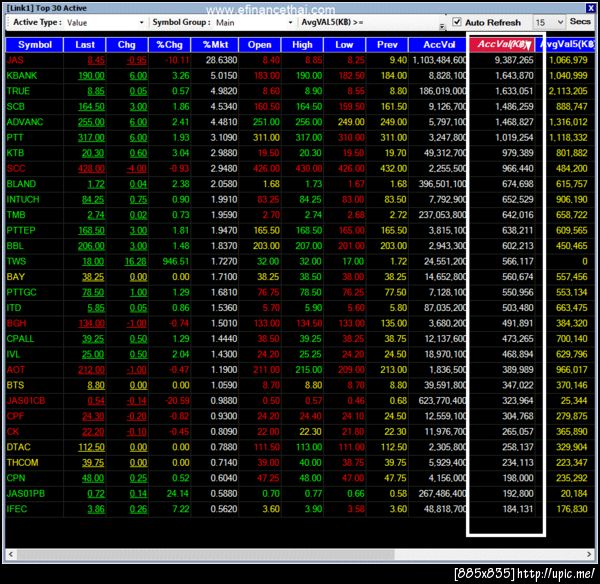600x584 pixels.
Task: Click the AccVal(KB) sorted column header
Action: pos(502,44)
